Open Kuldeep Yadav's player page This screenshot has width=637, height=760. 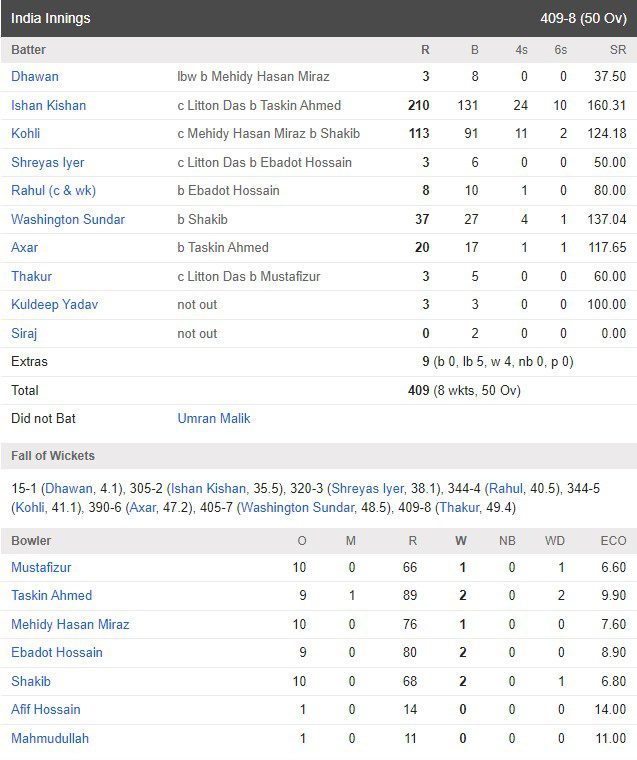coord(54,304)
